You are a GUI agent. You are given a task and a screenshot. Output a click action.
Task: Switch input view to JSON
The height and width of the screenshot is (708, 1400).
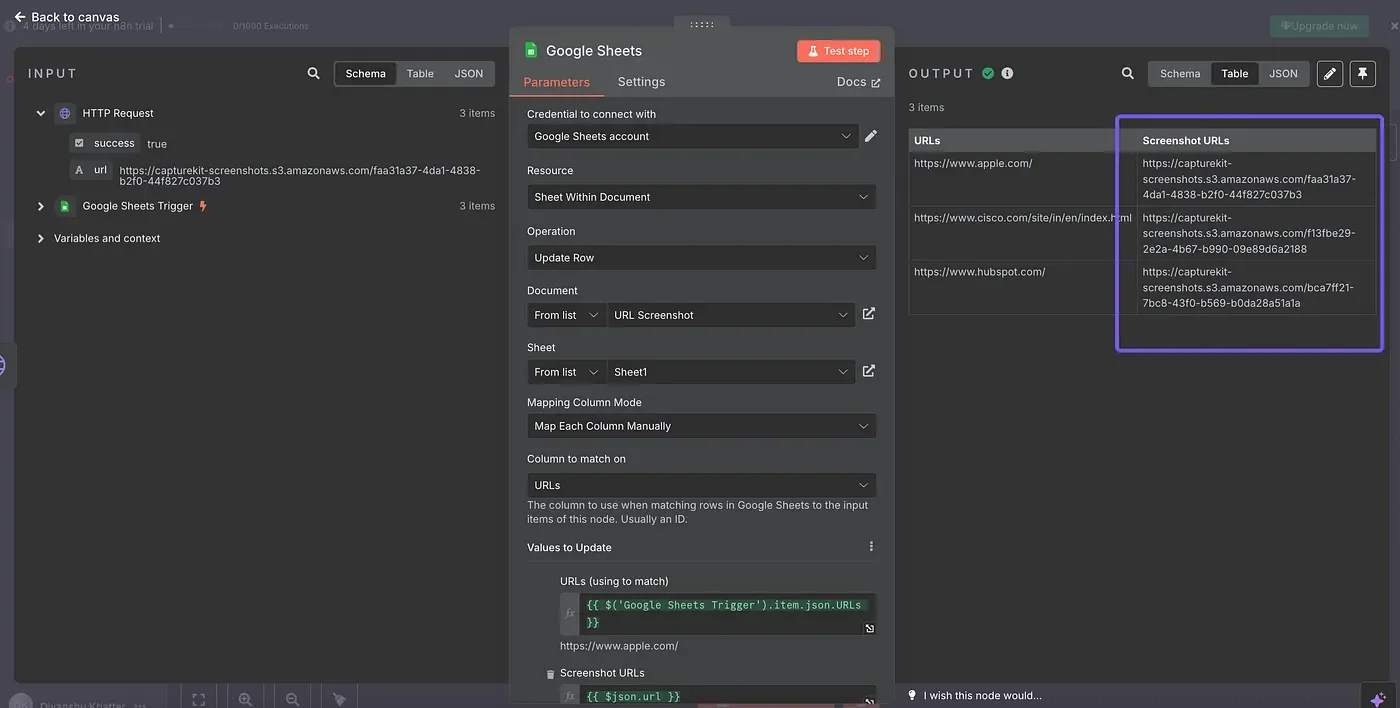468,73
